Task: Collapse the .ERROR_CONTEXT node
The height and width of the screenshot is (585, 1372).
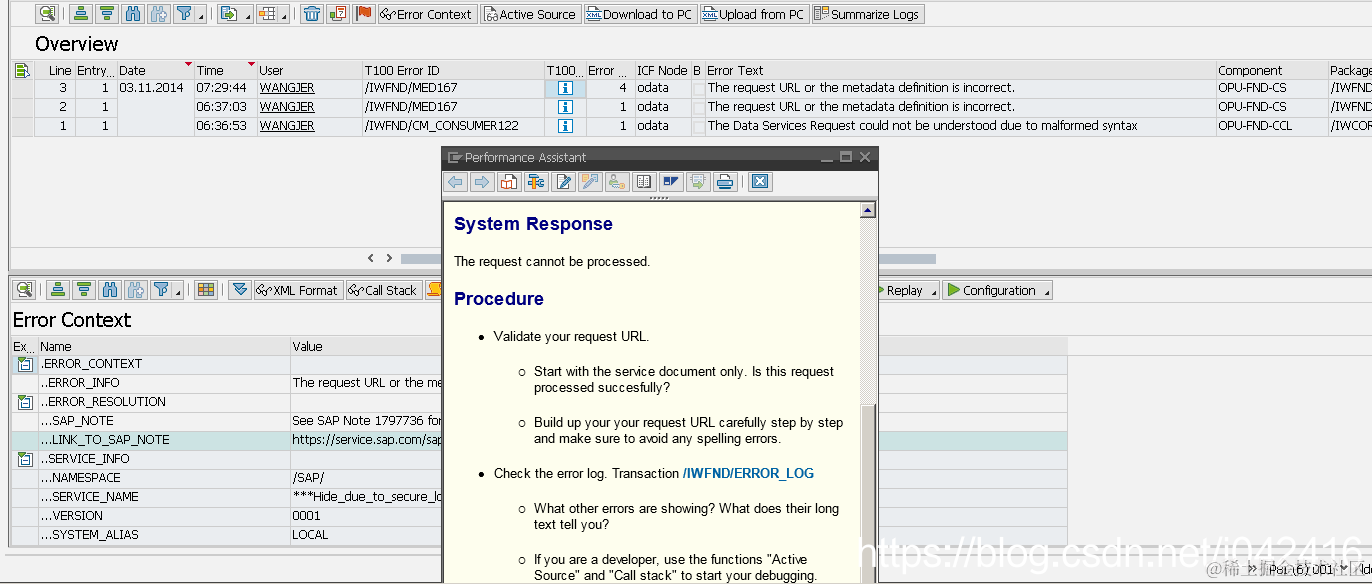Action: (25, 364)
